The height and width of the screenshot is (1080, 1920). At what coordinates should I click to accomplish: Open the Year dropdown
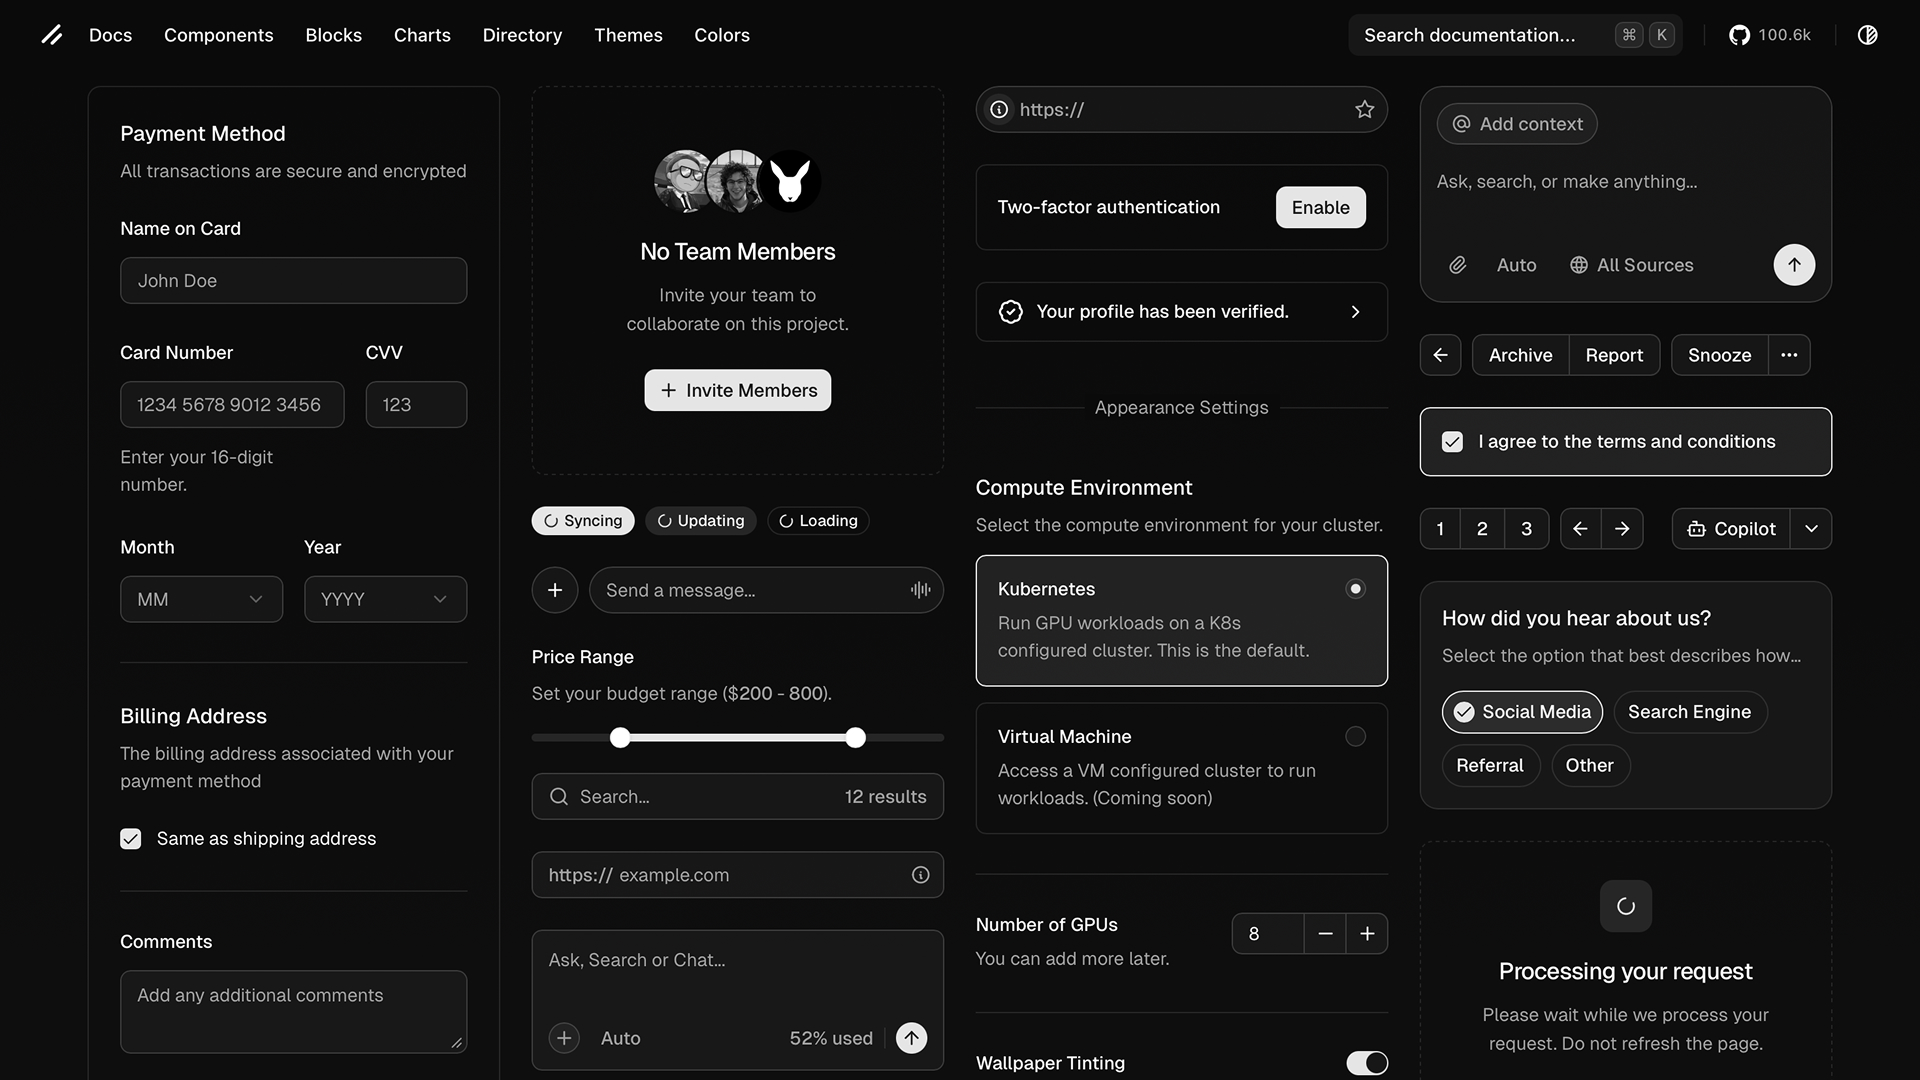(x=385, y=598)
